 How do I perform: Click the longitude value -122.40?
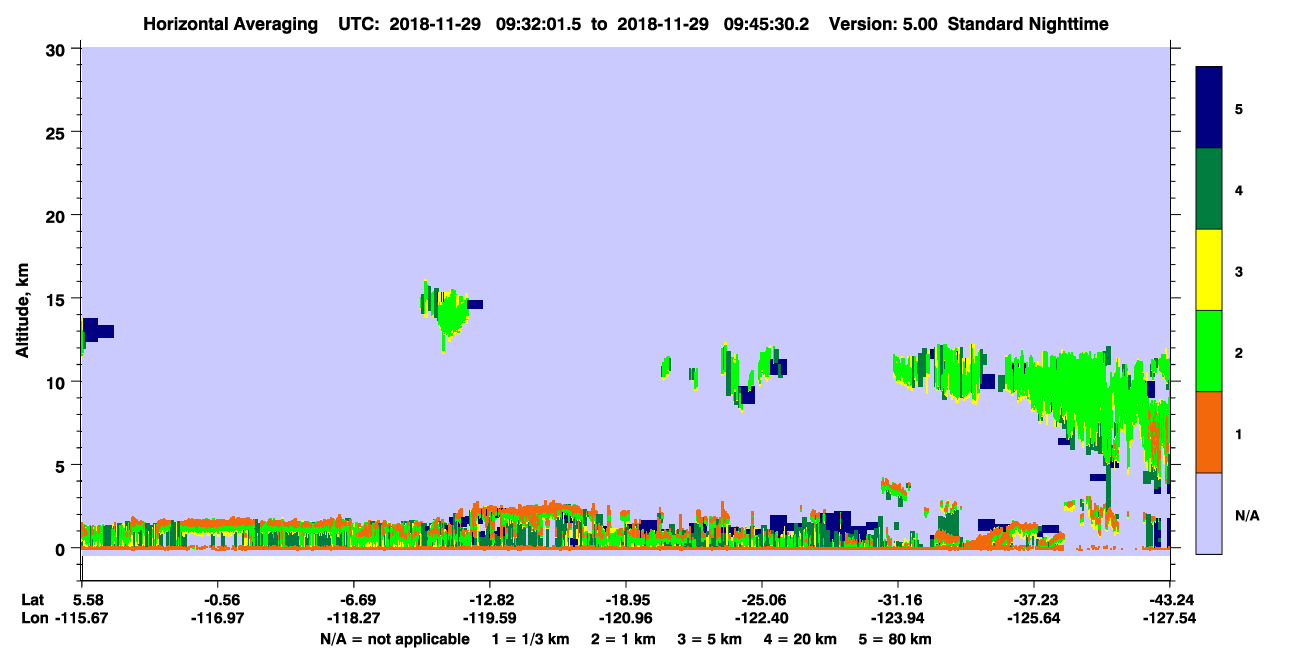point(761,618)
